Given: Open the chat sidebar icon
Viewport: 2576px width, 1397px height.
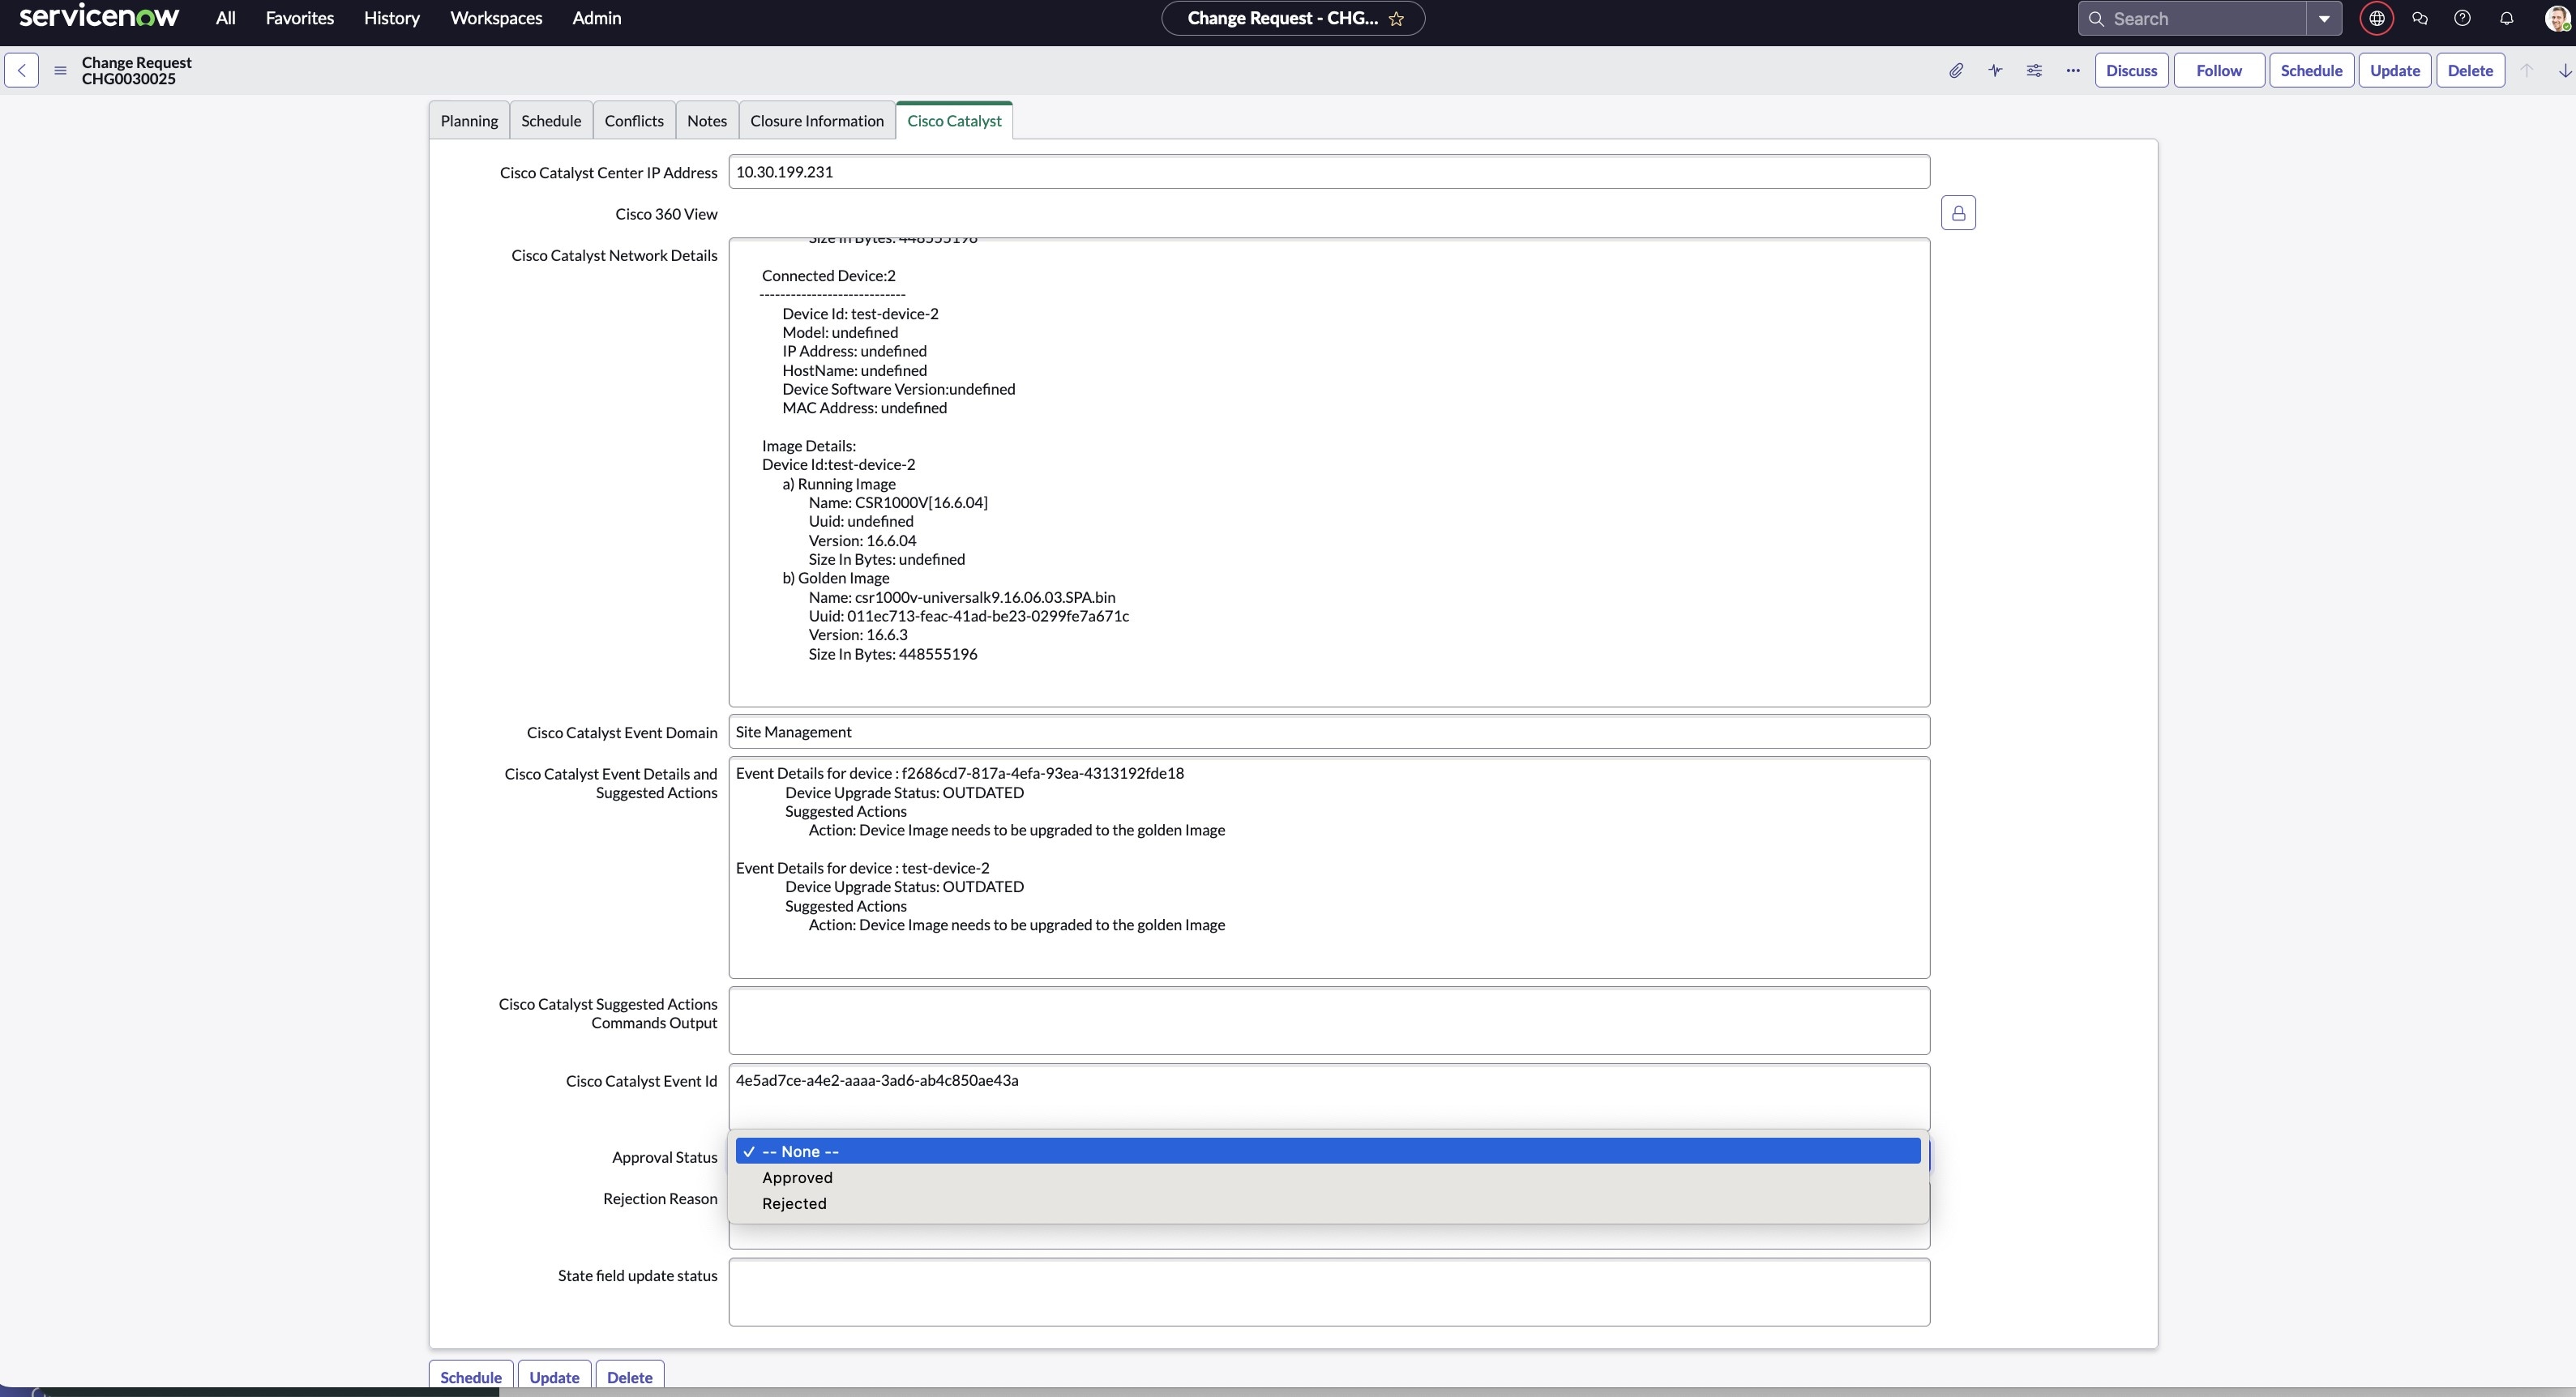Looking at the screenshot, I should click(x=2420, y=18).
